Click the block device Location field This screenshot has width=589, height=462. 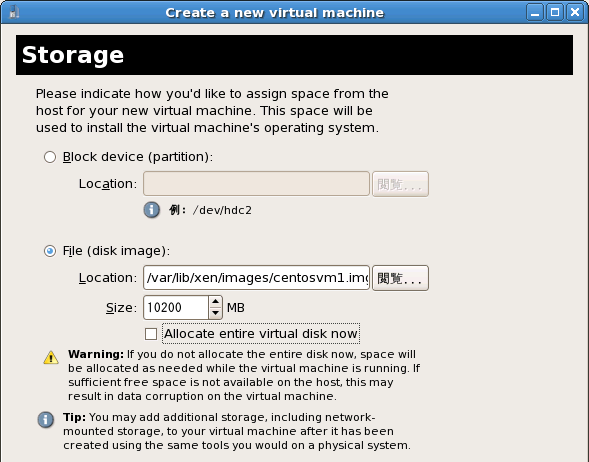pyautogui.click(x=256, y=184)
